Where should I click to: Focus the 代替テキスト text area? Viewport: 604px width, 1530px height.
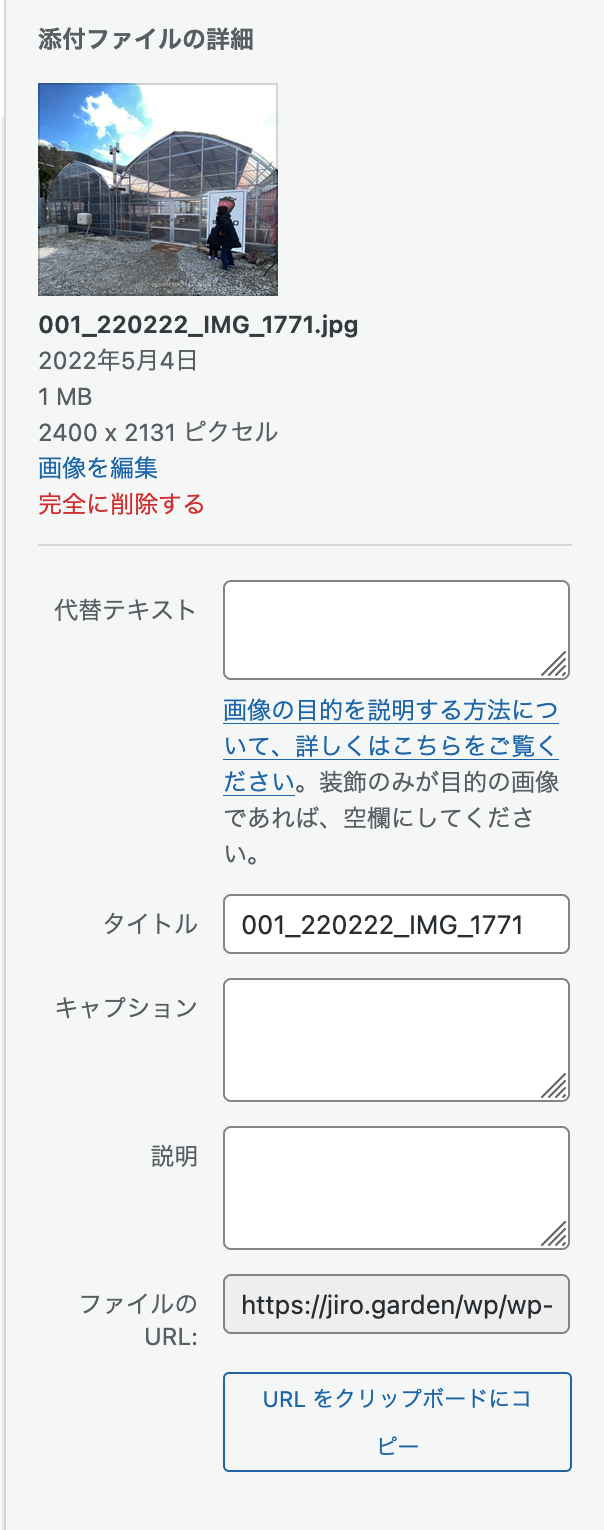coord(395,630)
